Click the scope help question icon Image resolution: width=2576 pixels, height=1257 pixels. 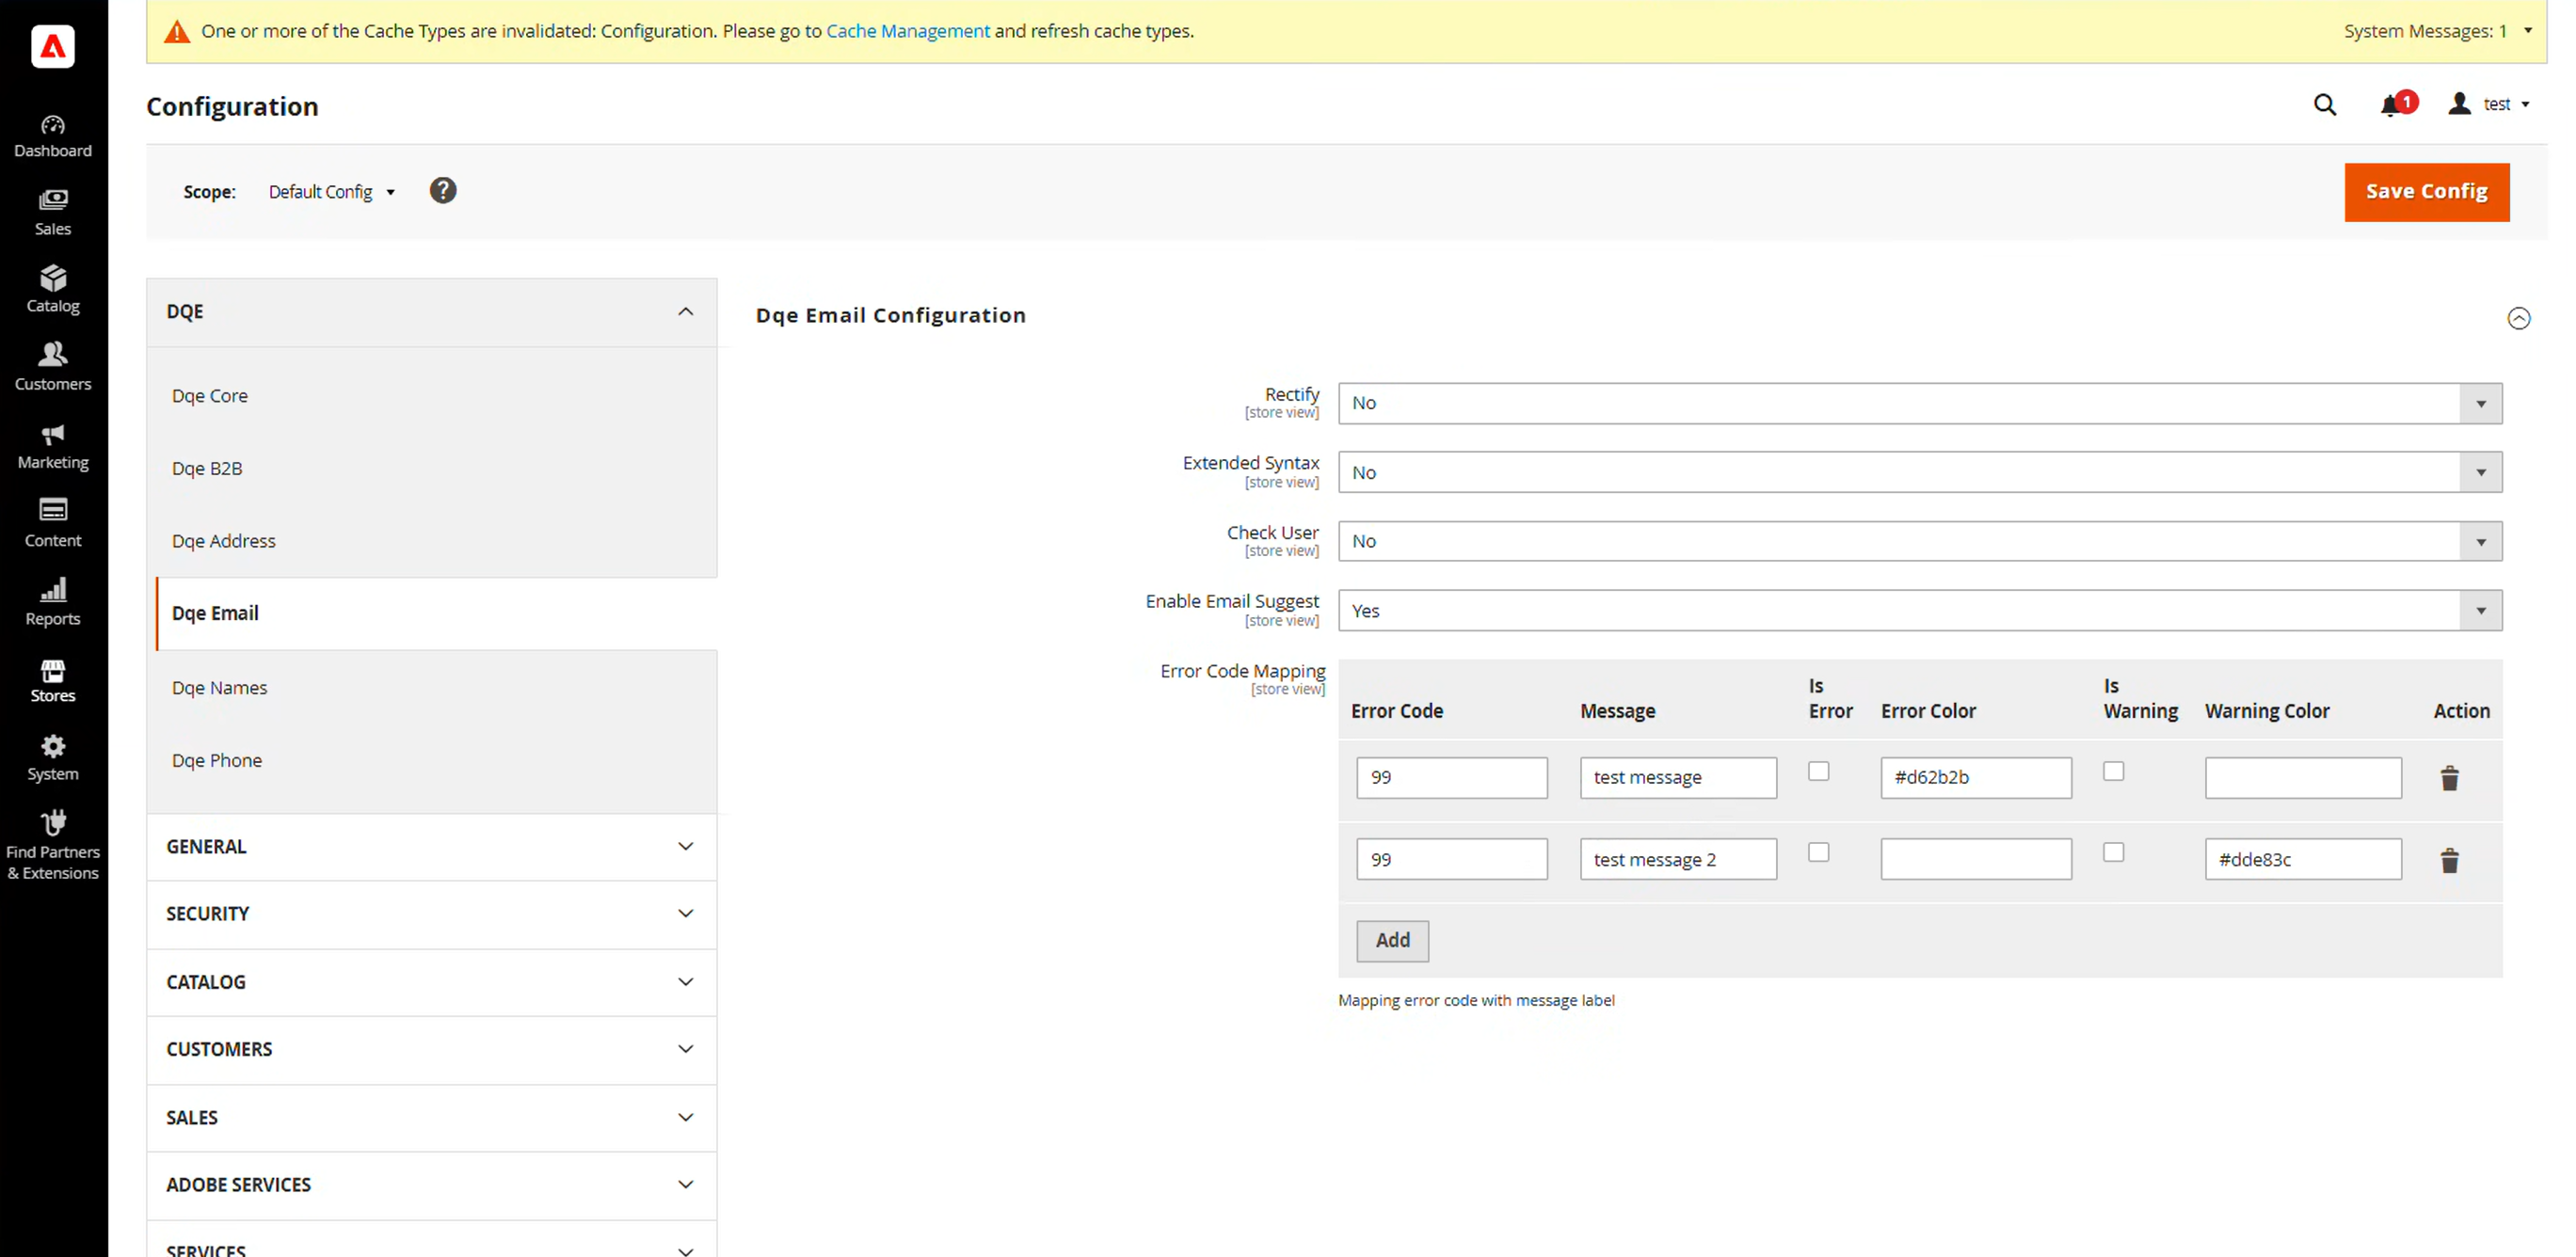(443, 191)
